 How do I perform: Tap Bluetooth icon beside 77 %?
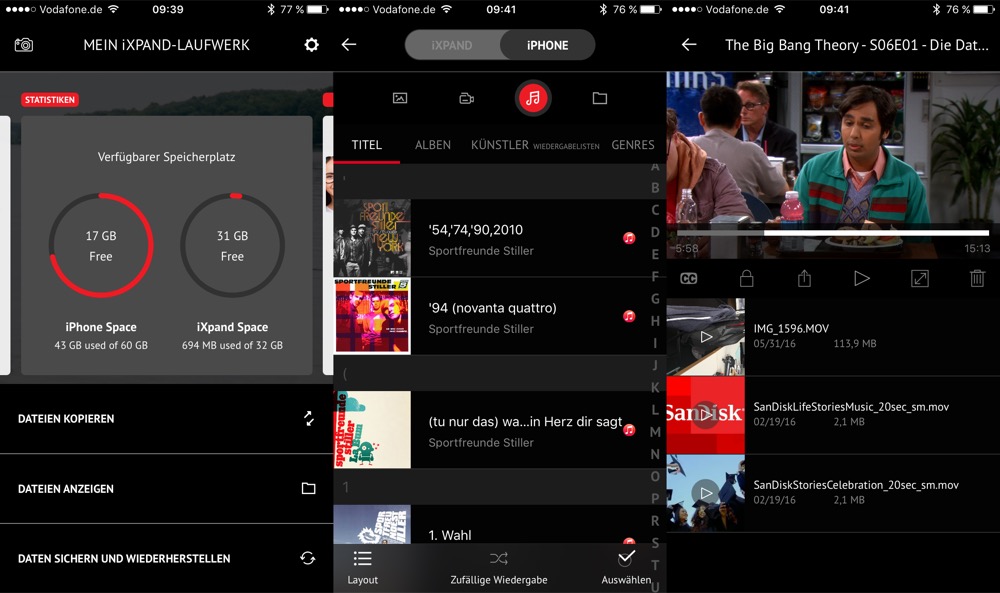270,10
